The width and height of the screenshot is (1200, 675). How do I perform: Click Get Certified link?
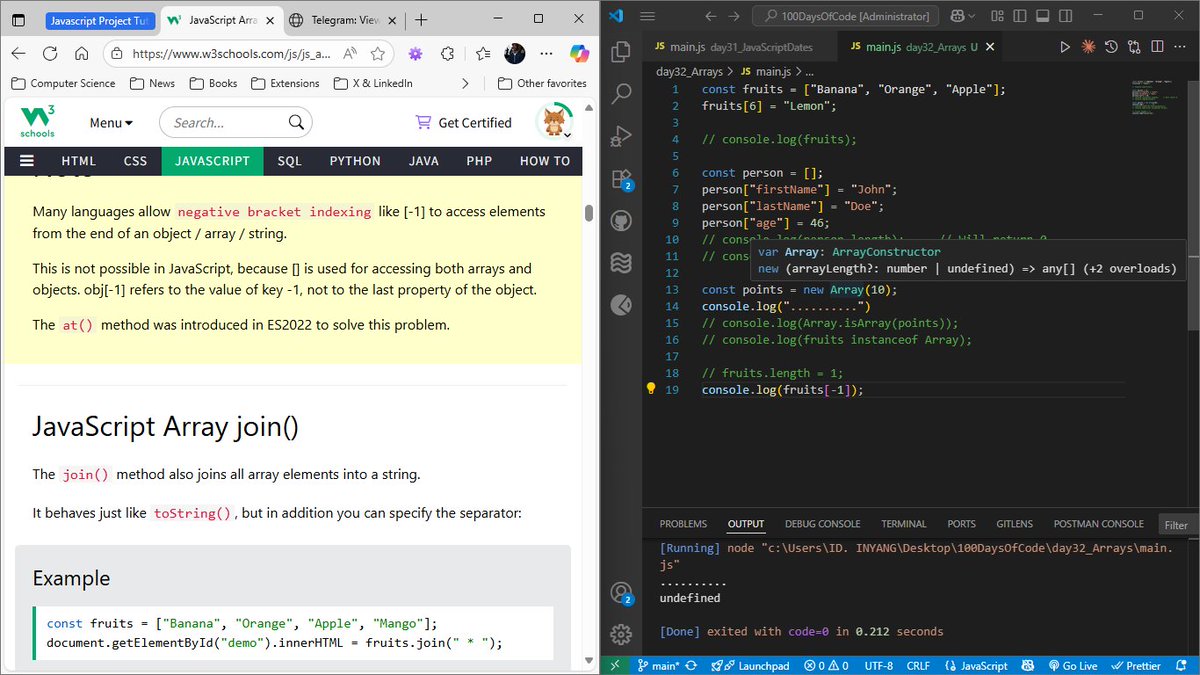(x=464, y=123)
